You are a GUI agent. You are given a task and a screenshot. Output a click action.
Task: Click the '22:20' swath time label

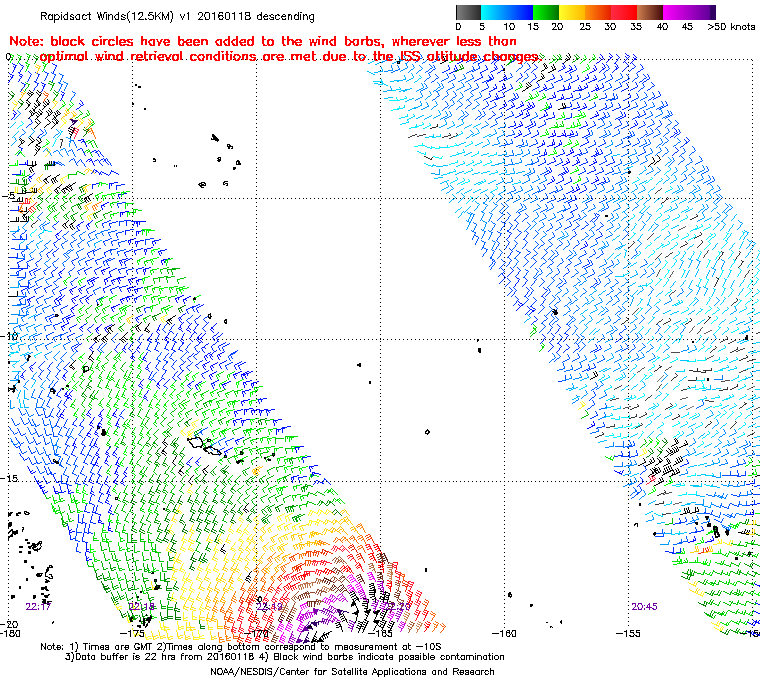397,607
